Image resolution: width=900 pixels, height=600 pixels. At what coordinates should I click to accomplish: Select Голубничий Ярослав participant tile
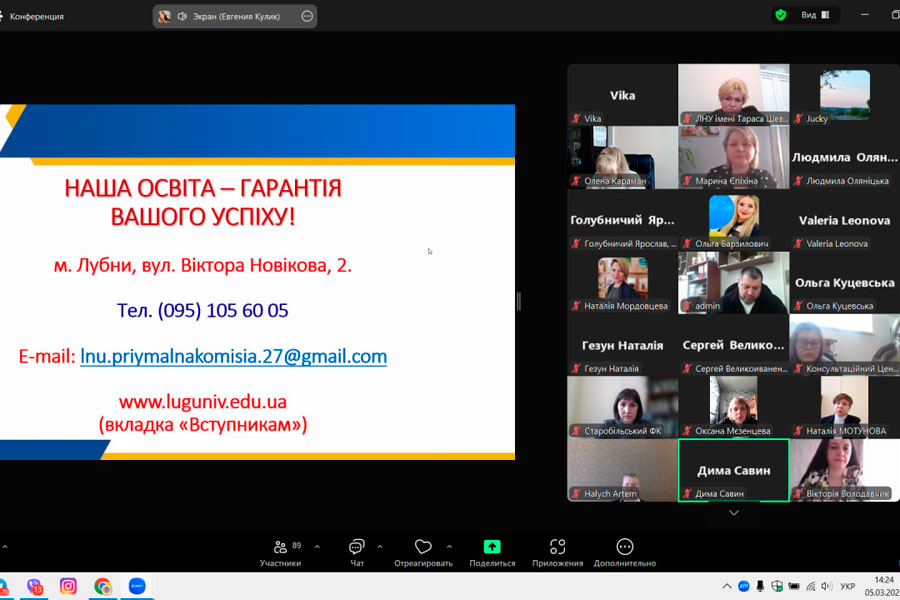coord(622,220)
